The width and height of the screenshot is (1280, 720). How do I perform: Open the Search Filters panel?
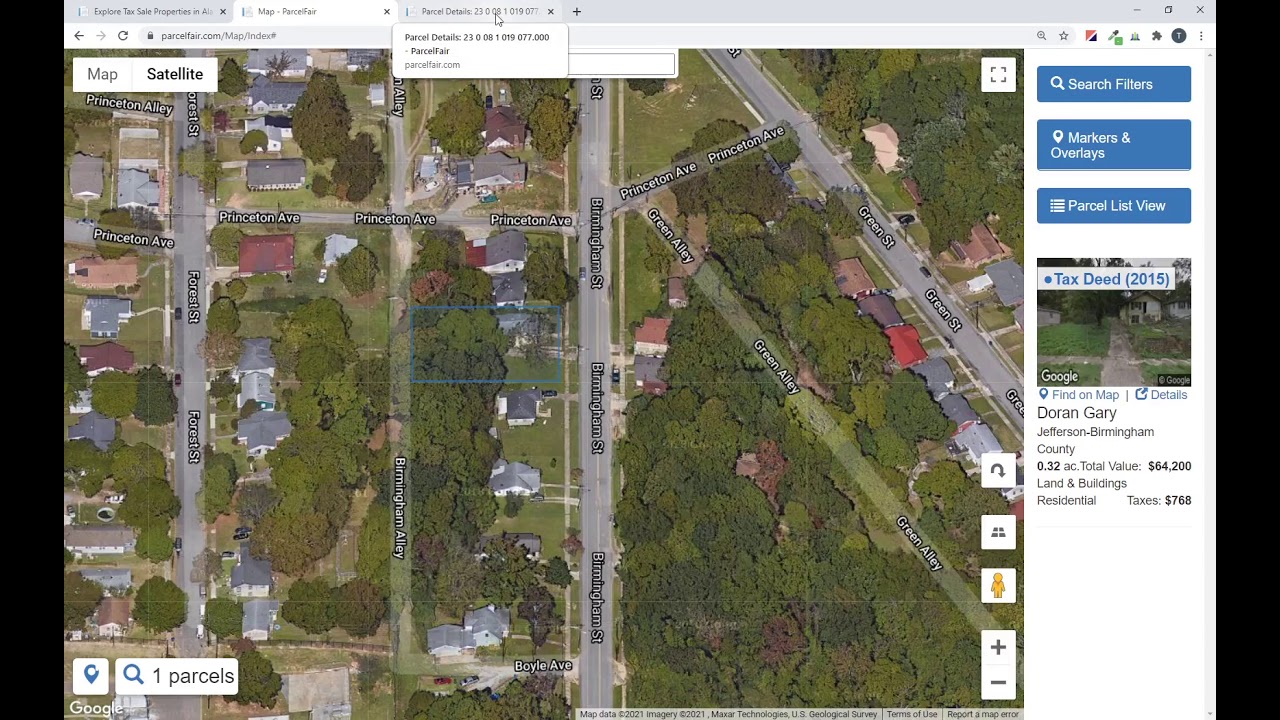1114,84
